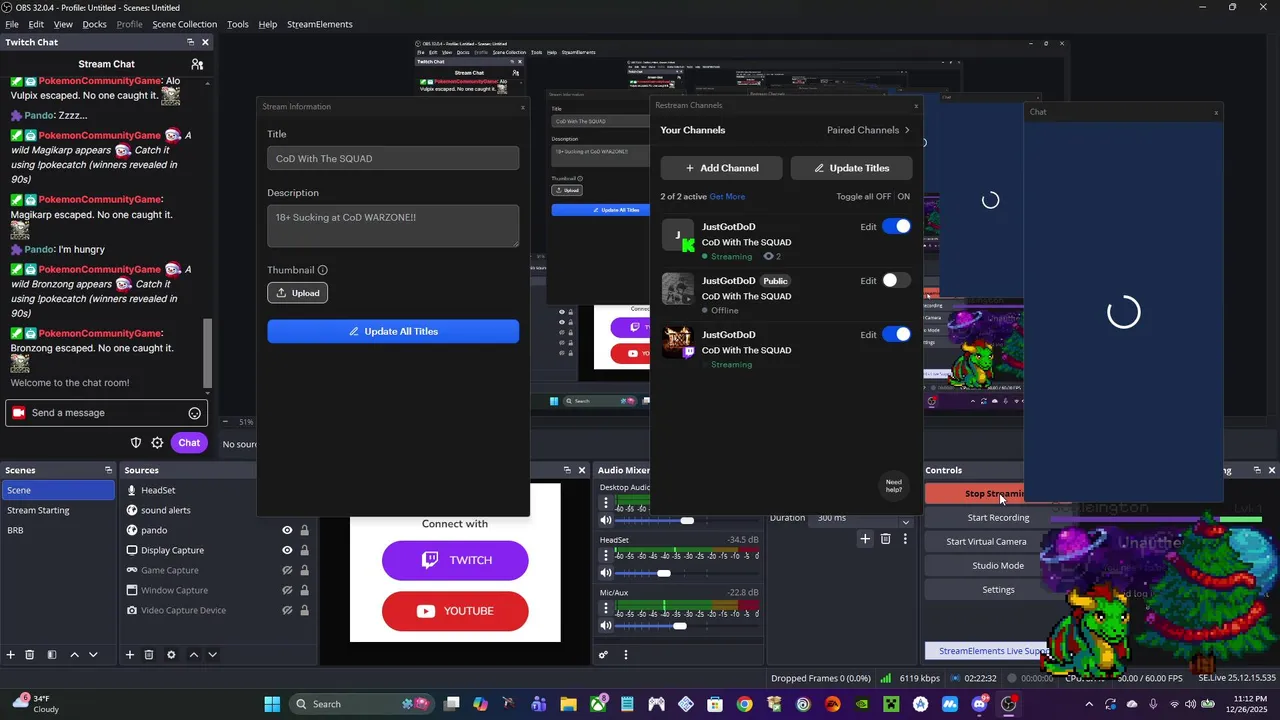Expand Paired Channels chevron

[x=907, y=130]
